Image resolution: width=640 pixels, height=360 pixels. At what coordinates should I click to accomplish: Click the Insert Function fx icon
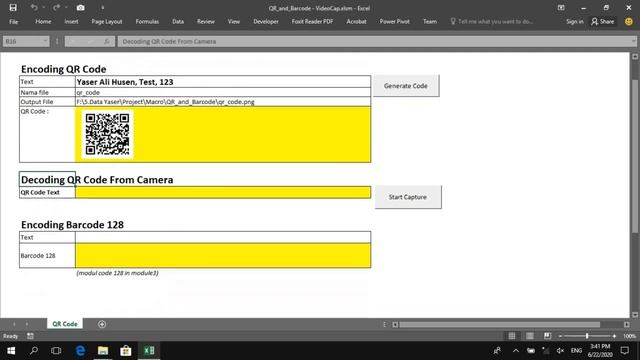point(107,41)
